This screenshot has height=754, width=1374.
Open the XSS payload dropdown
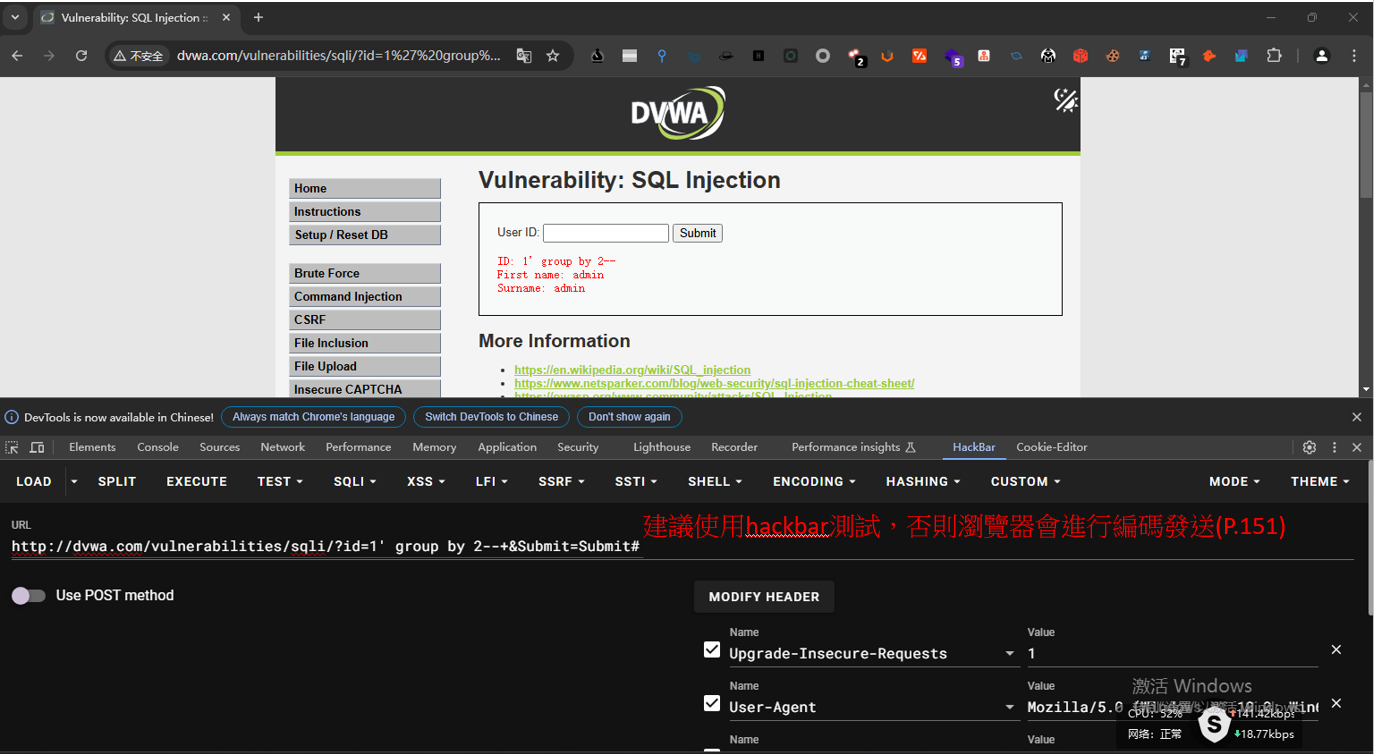(x=427, y=481)
